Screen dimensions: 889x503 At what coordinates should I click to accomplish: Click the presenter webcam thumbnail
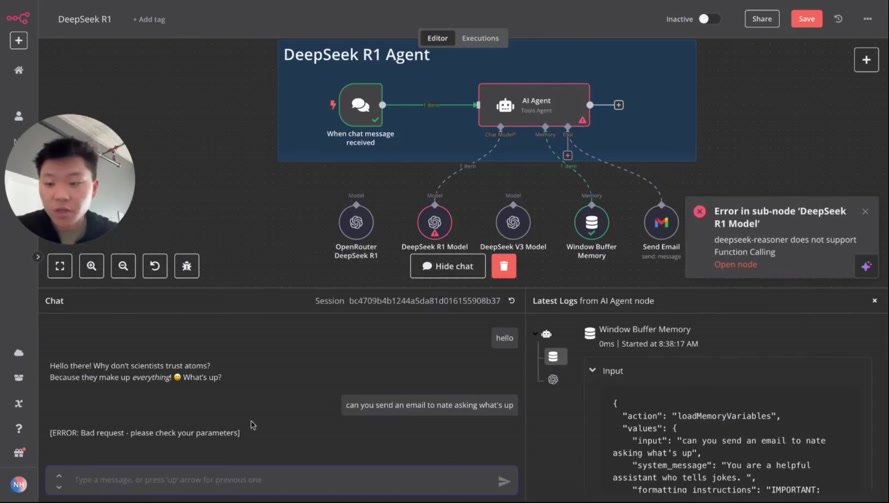(x=70, y=179)
